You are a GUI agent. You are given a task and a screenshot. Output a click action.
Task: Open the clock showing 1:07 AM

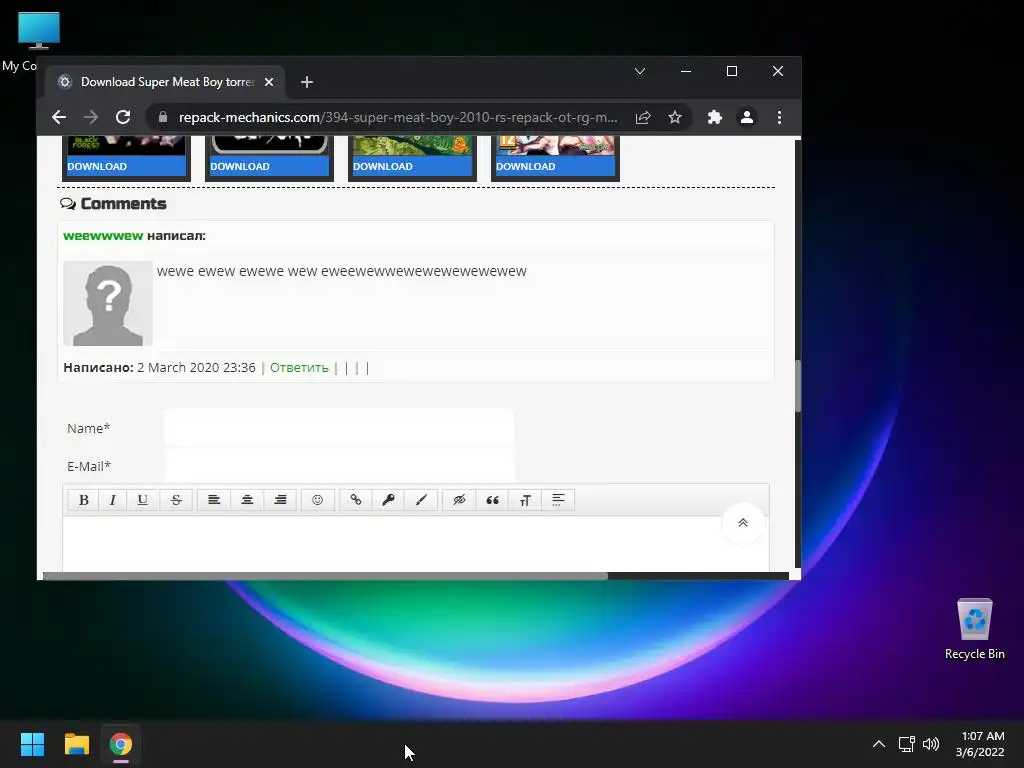[x=980, y=744]
